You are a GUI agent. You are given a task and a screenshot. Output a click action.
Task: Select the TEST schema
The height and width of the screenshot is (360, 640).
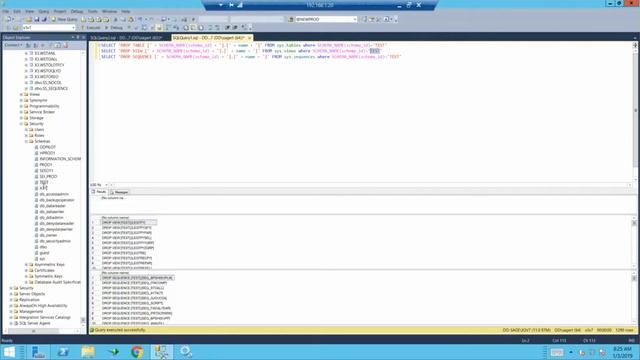tap(44, 182)
